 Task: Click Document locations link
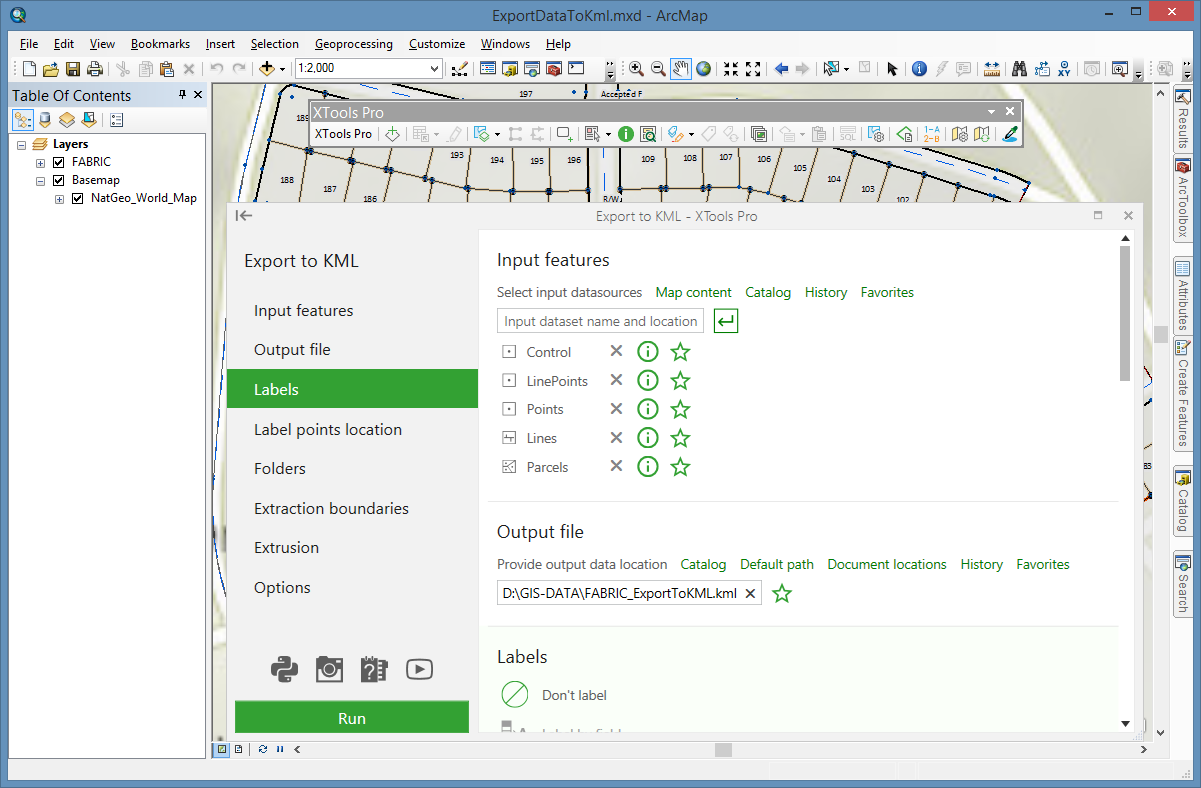887,564
